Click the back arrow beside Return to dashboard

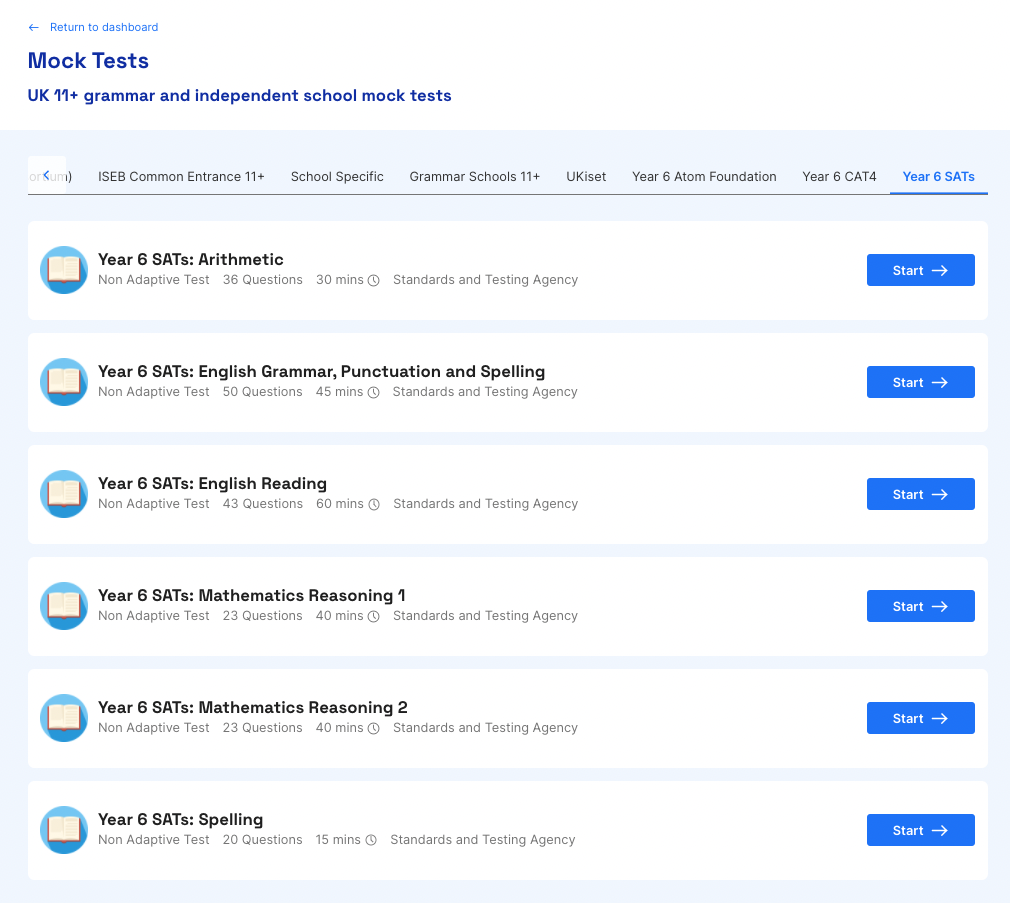point(33,27)
